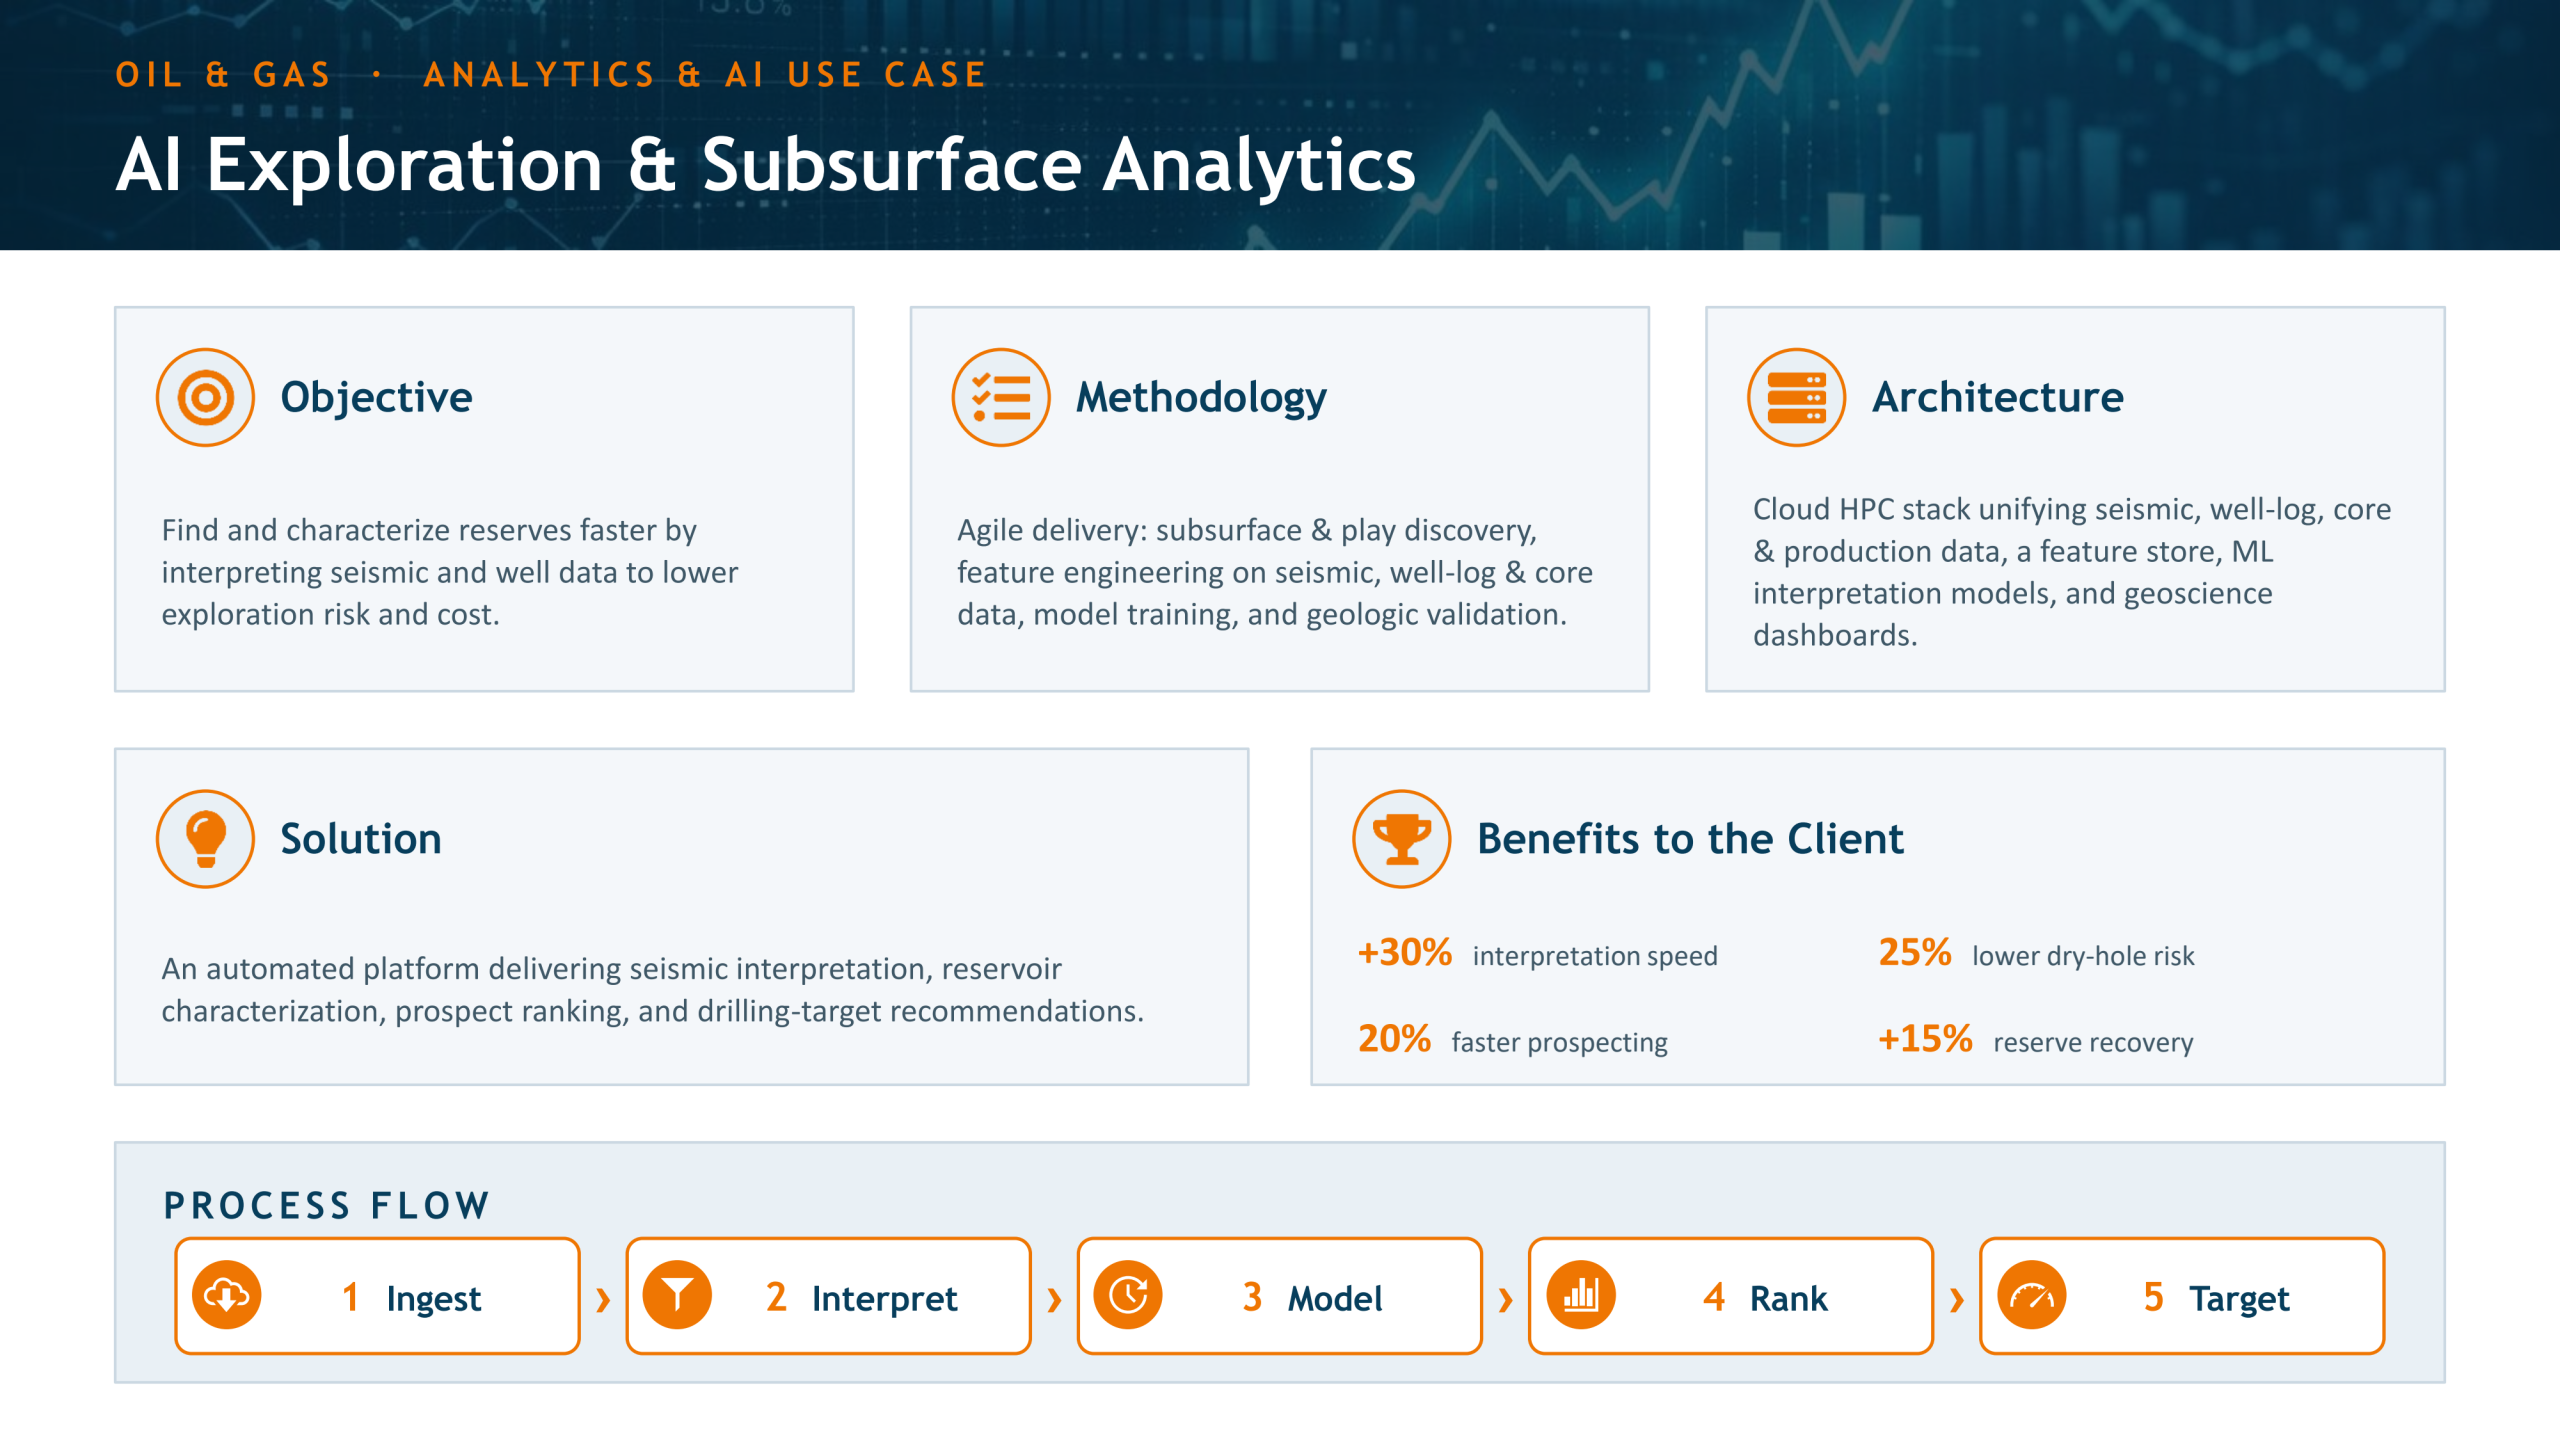The image size is (2560, 1440).
Task: Click the +30% interpretation speed metric
Action: coord(1537,953)
